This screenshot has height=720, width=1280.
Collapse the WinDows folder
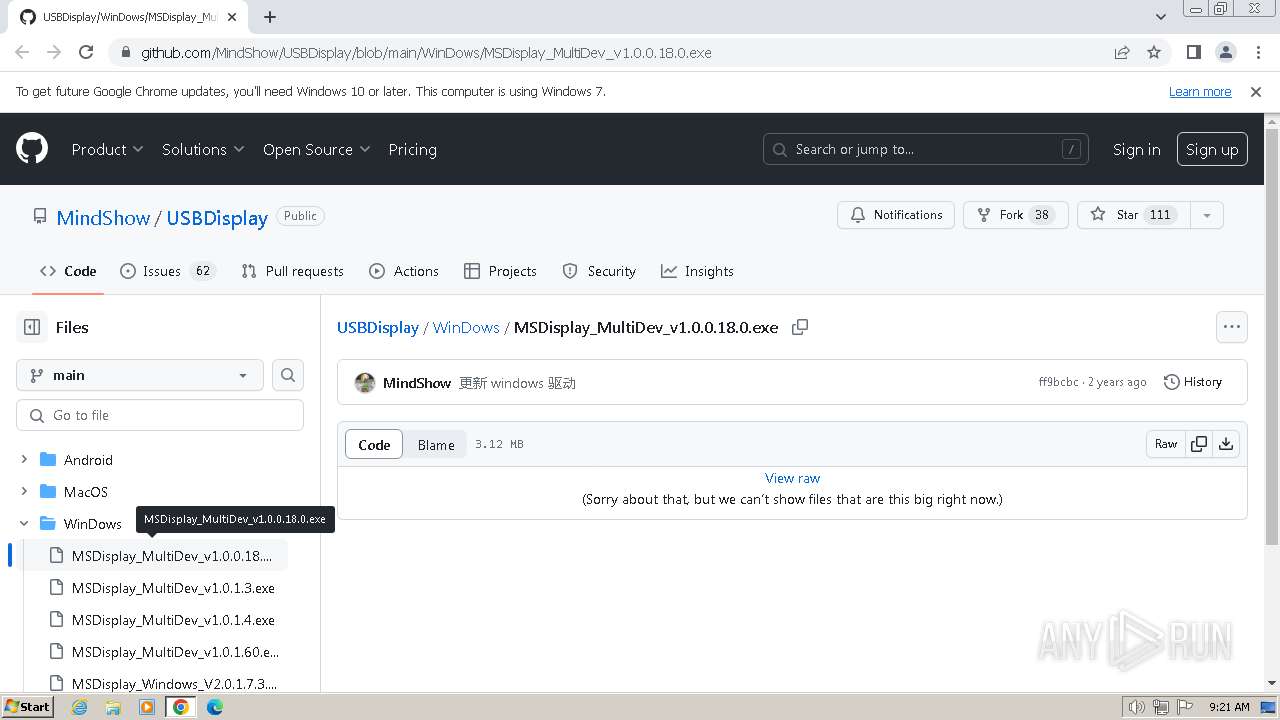pos(24,524)
